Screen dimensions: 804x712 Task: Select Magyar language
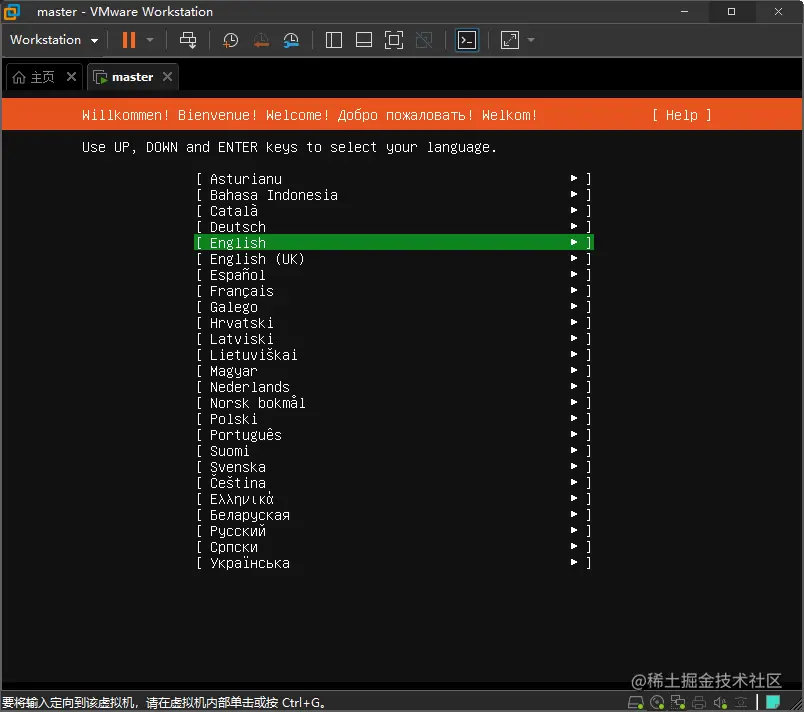pos(394,371)
